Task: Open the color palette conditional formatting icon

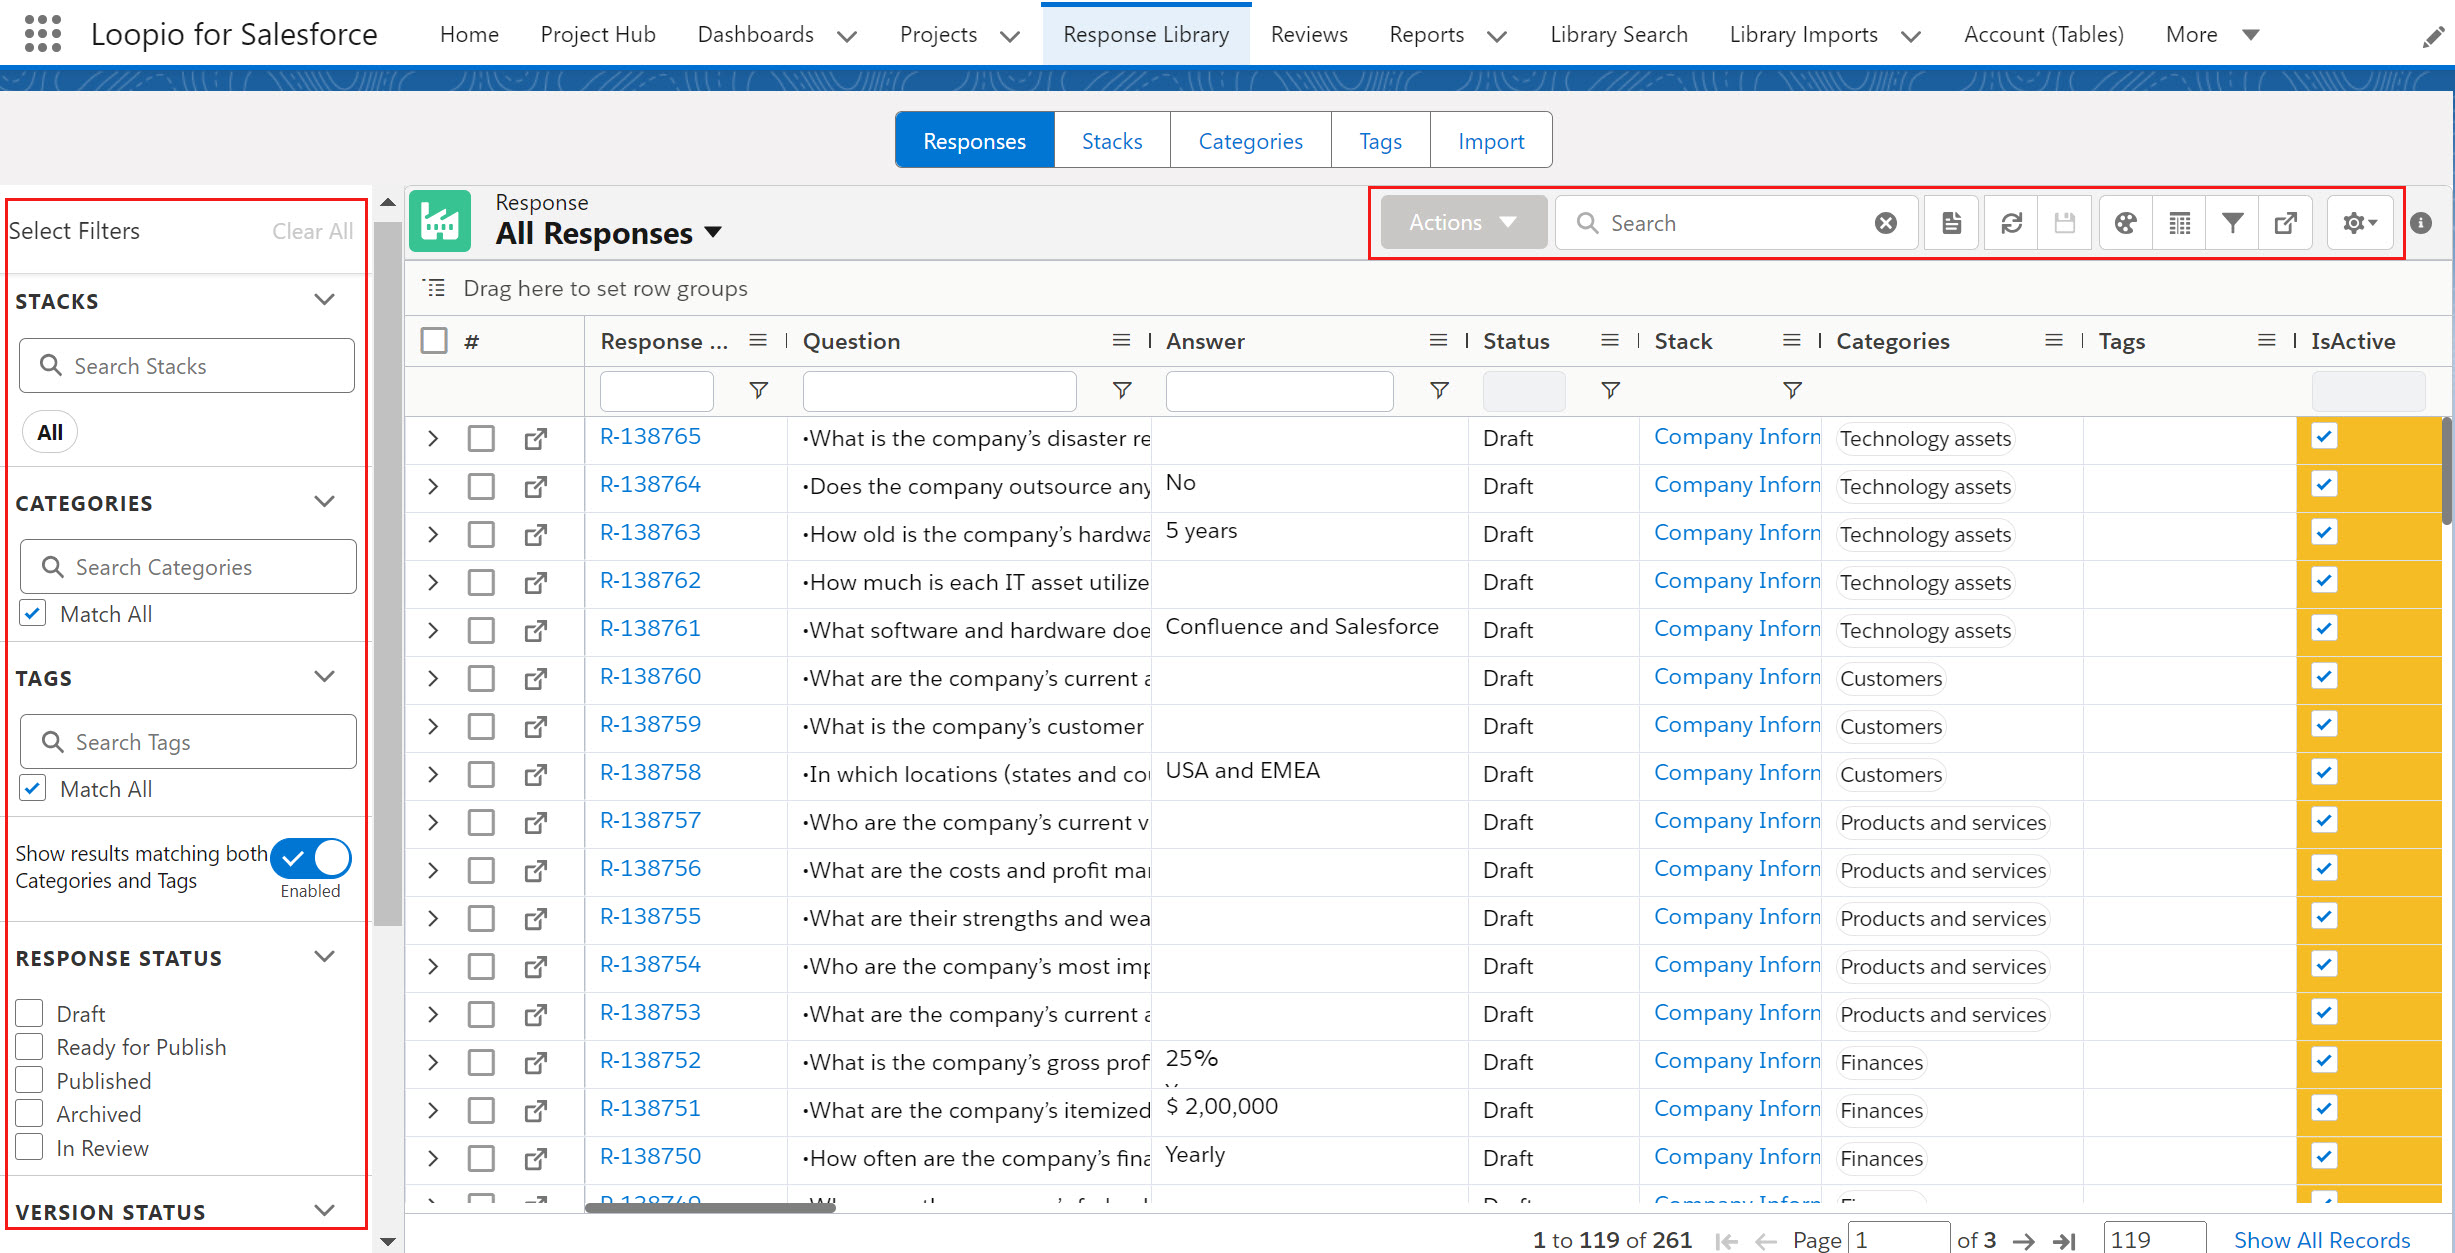Action: click(2125, 223)
